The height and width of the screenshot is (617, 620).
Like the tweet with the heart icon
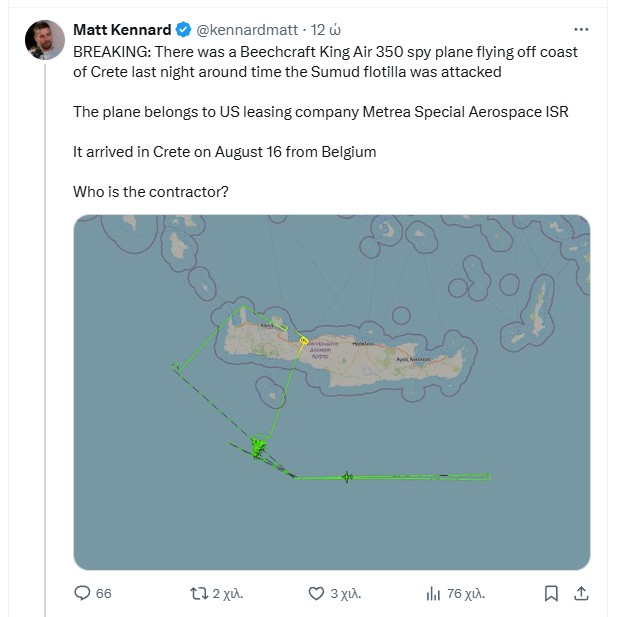pos(316,593)
